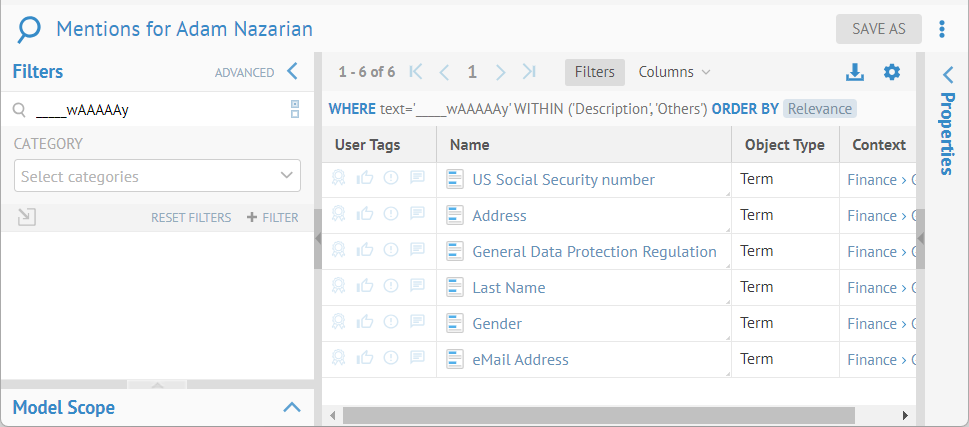Click the warning icon for Gender row

[x=391, y=324]
